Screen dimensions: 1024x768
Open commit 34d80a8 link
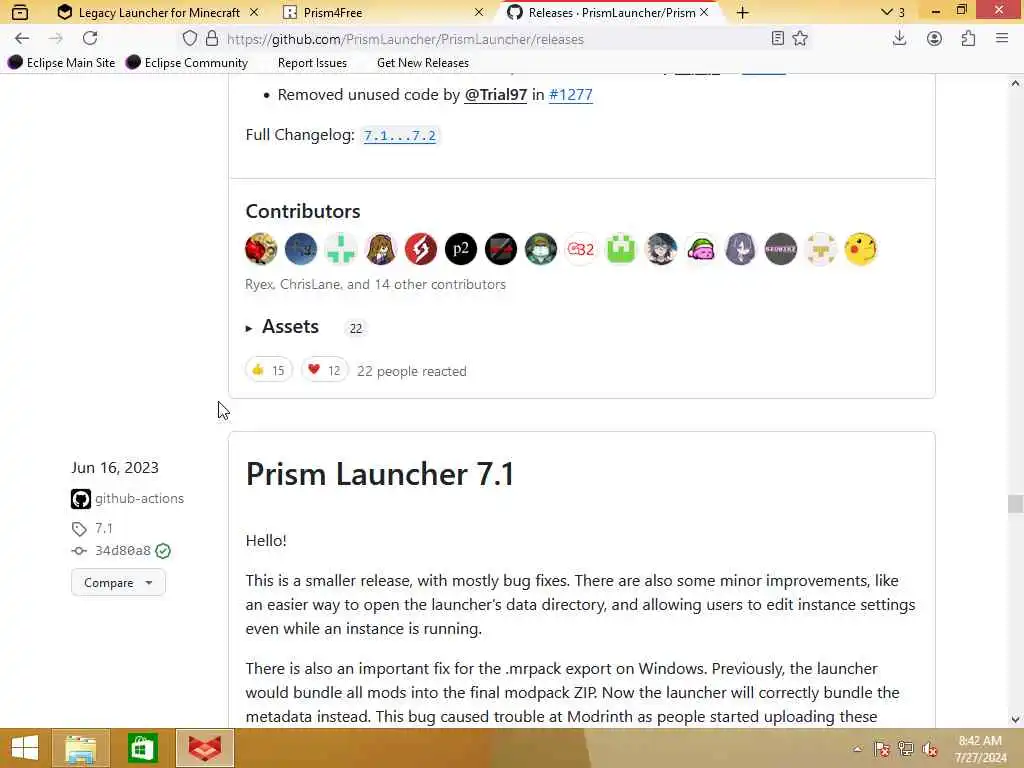click(x=123, y=551)
